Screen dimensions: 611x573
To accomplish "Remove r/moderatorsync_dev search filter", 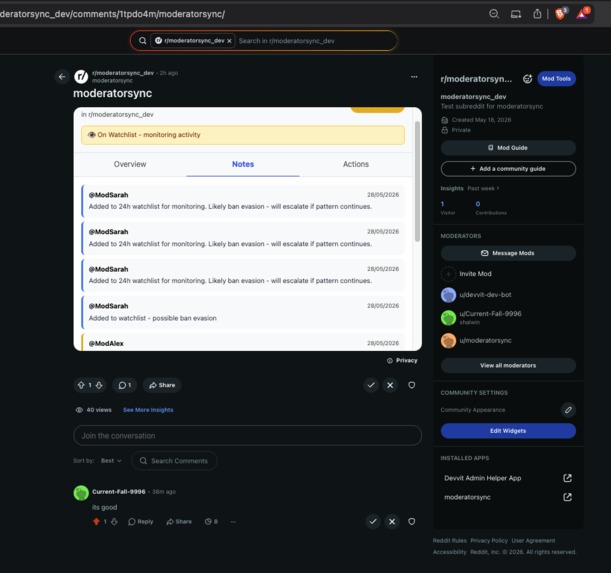I will pos(229,41).
